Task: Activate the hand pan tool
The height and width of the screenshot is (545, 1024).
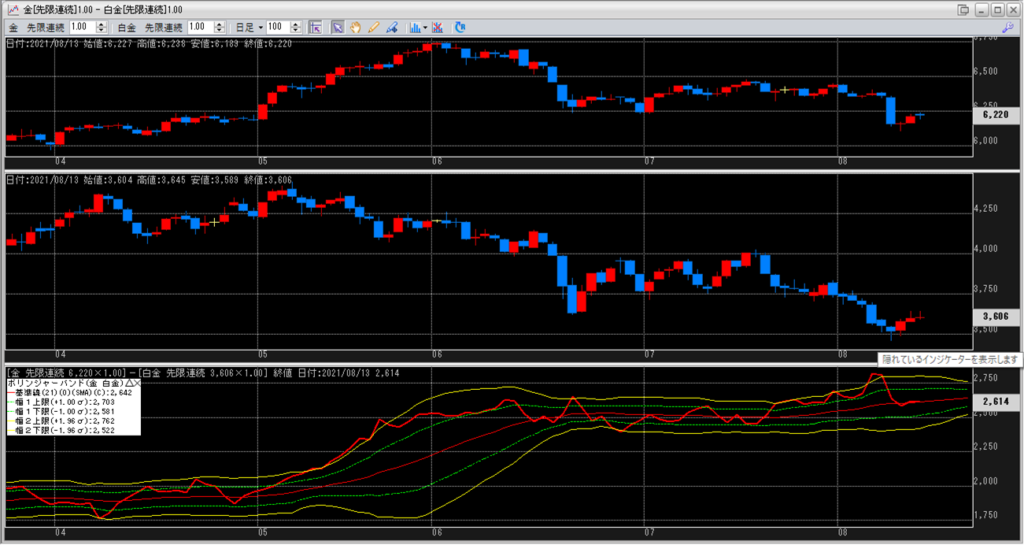Action: (355, 26)
